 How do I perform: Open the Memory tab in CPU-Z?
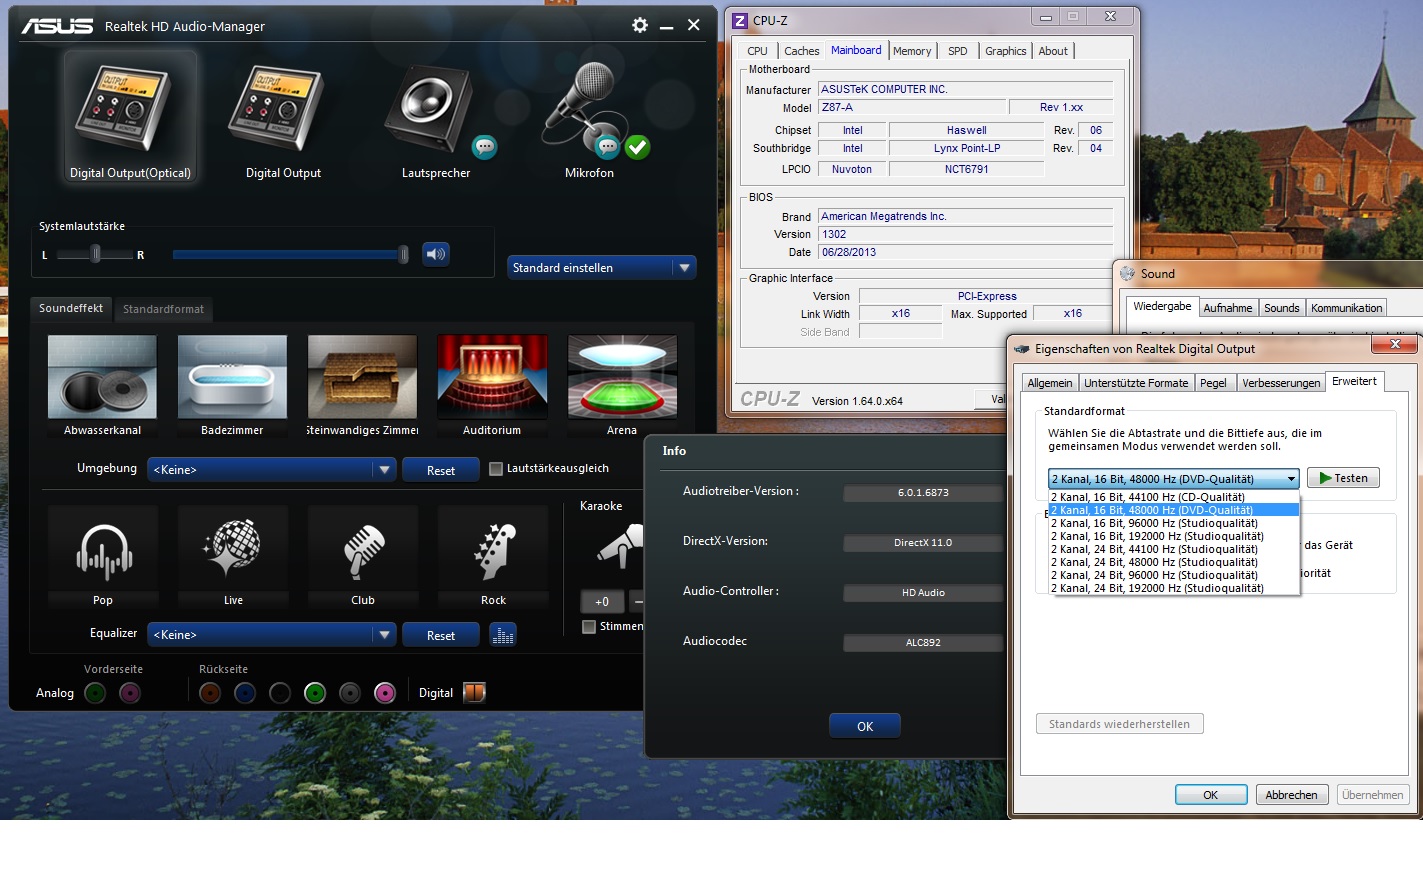tap(912, 51)
